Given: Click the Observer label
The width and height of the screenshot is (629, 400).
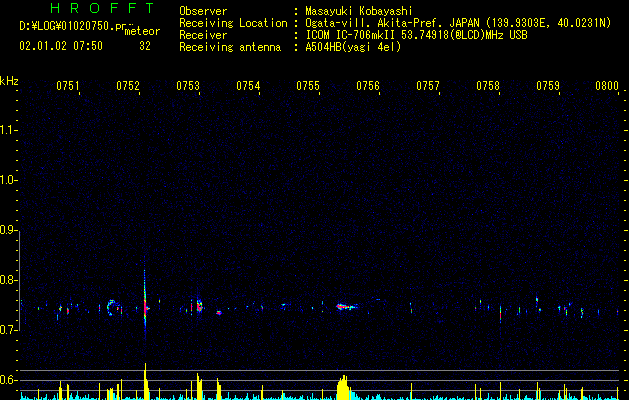Looking at the screenshot, I should click(203, 11).
